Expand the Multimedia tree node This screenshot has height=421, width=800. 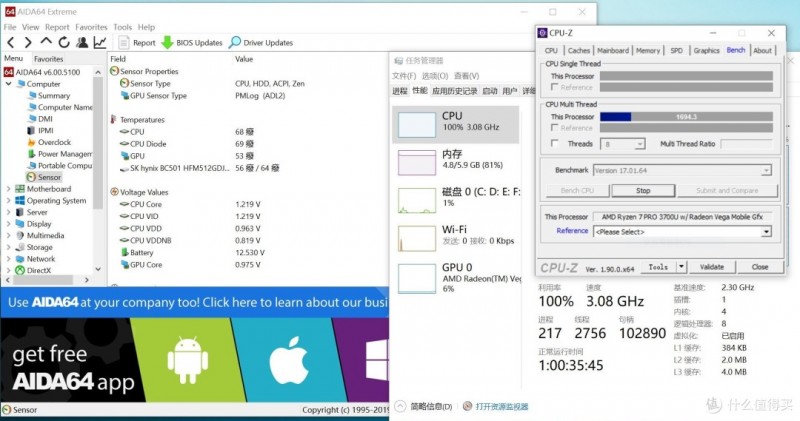coord(8,236)
